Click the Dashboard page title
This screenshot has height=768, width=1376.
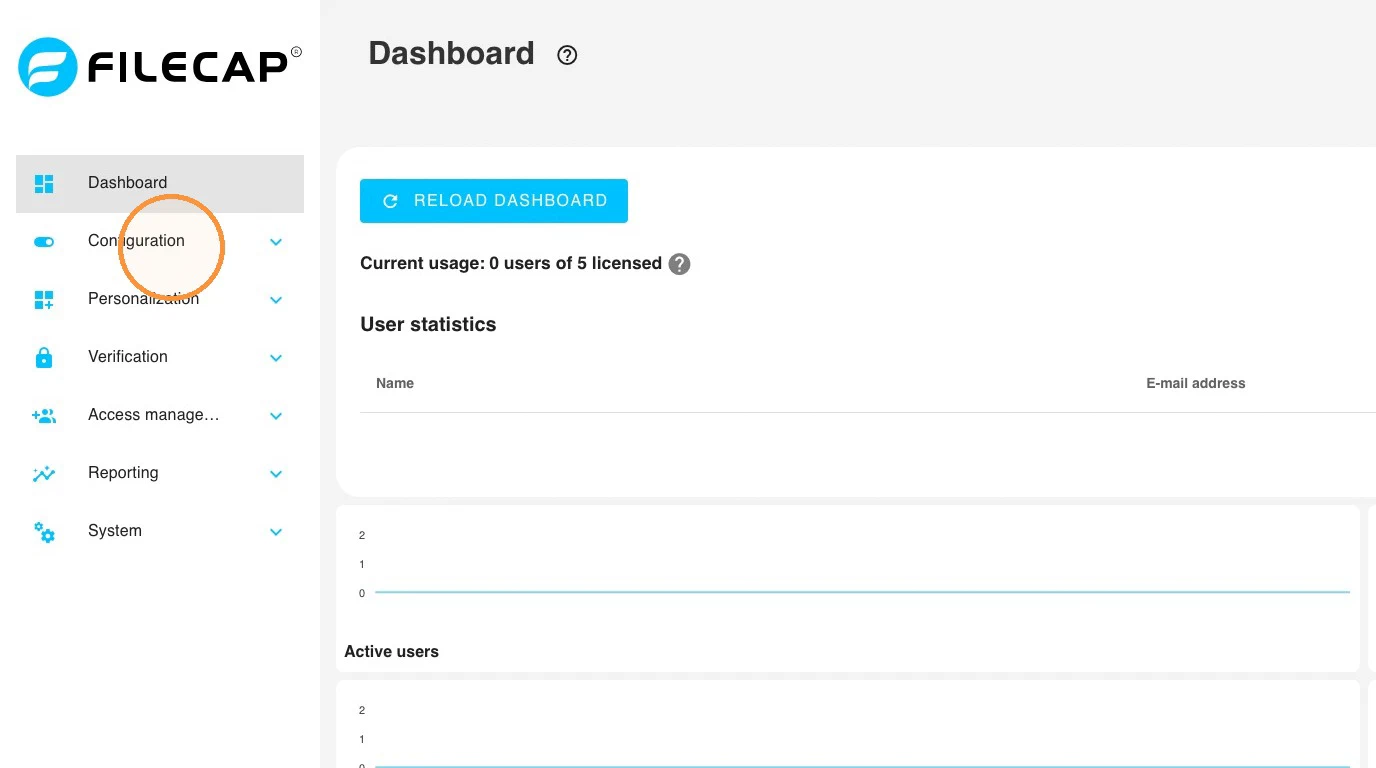click(451, 53)
